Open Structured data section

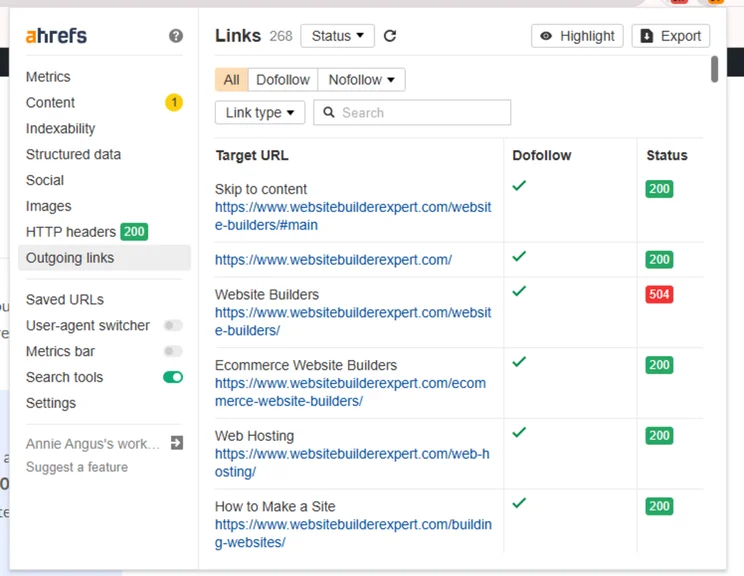[73, 154]
